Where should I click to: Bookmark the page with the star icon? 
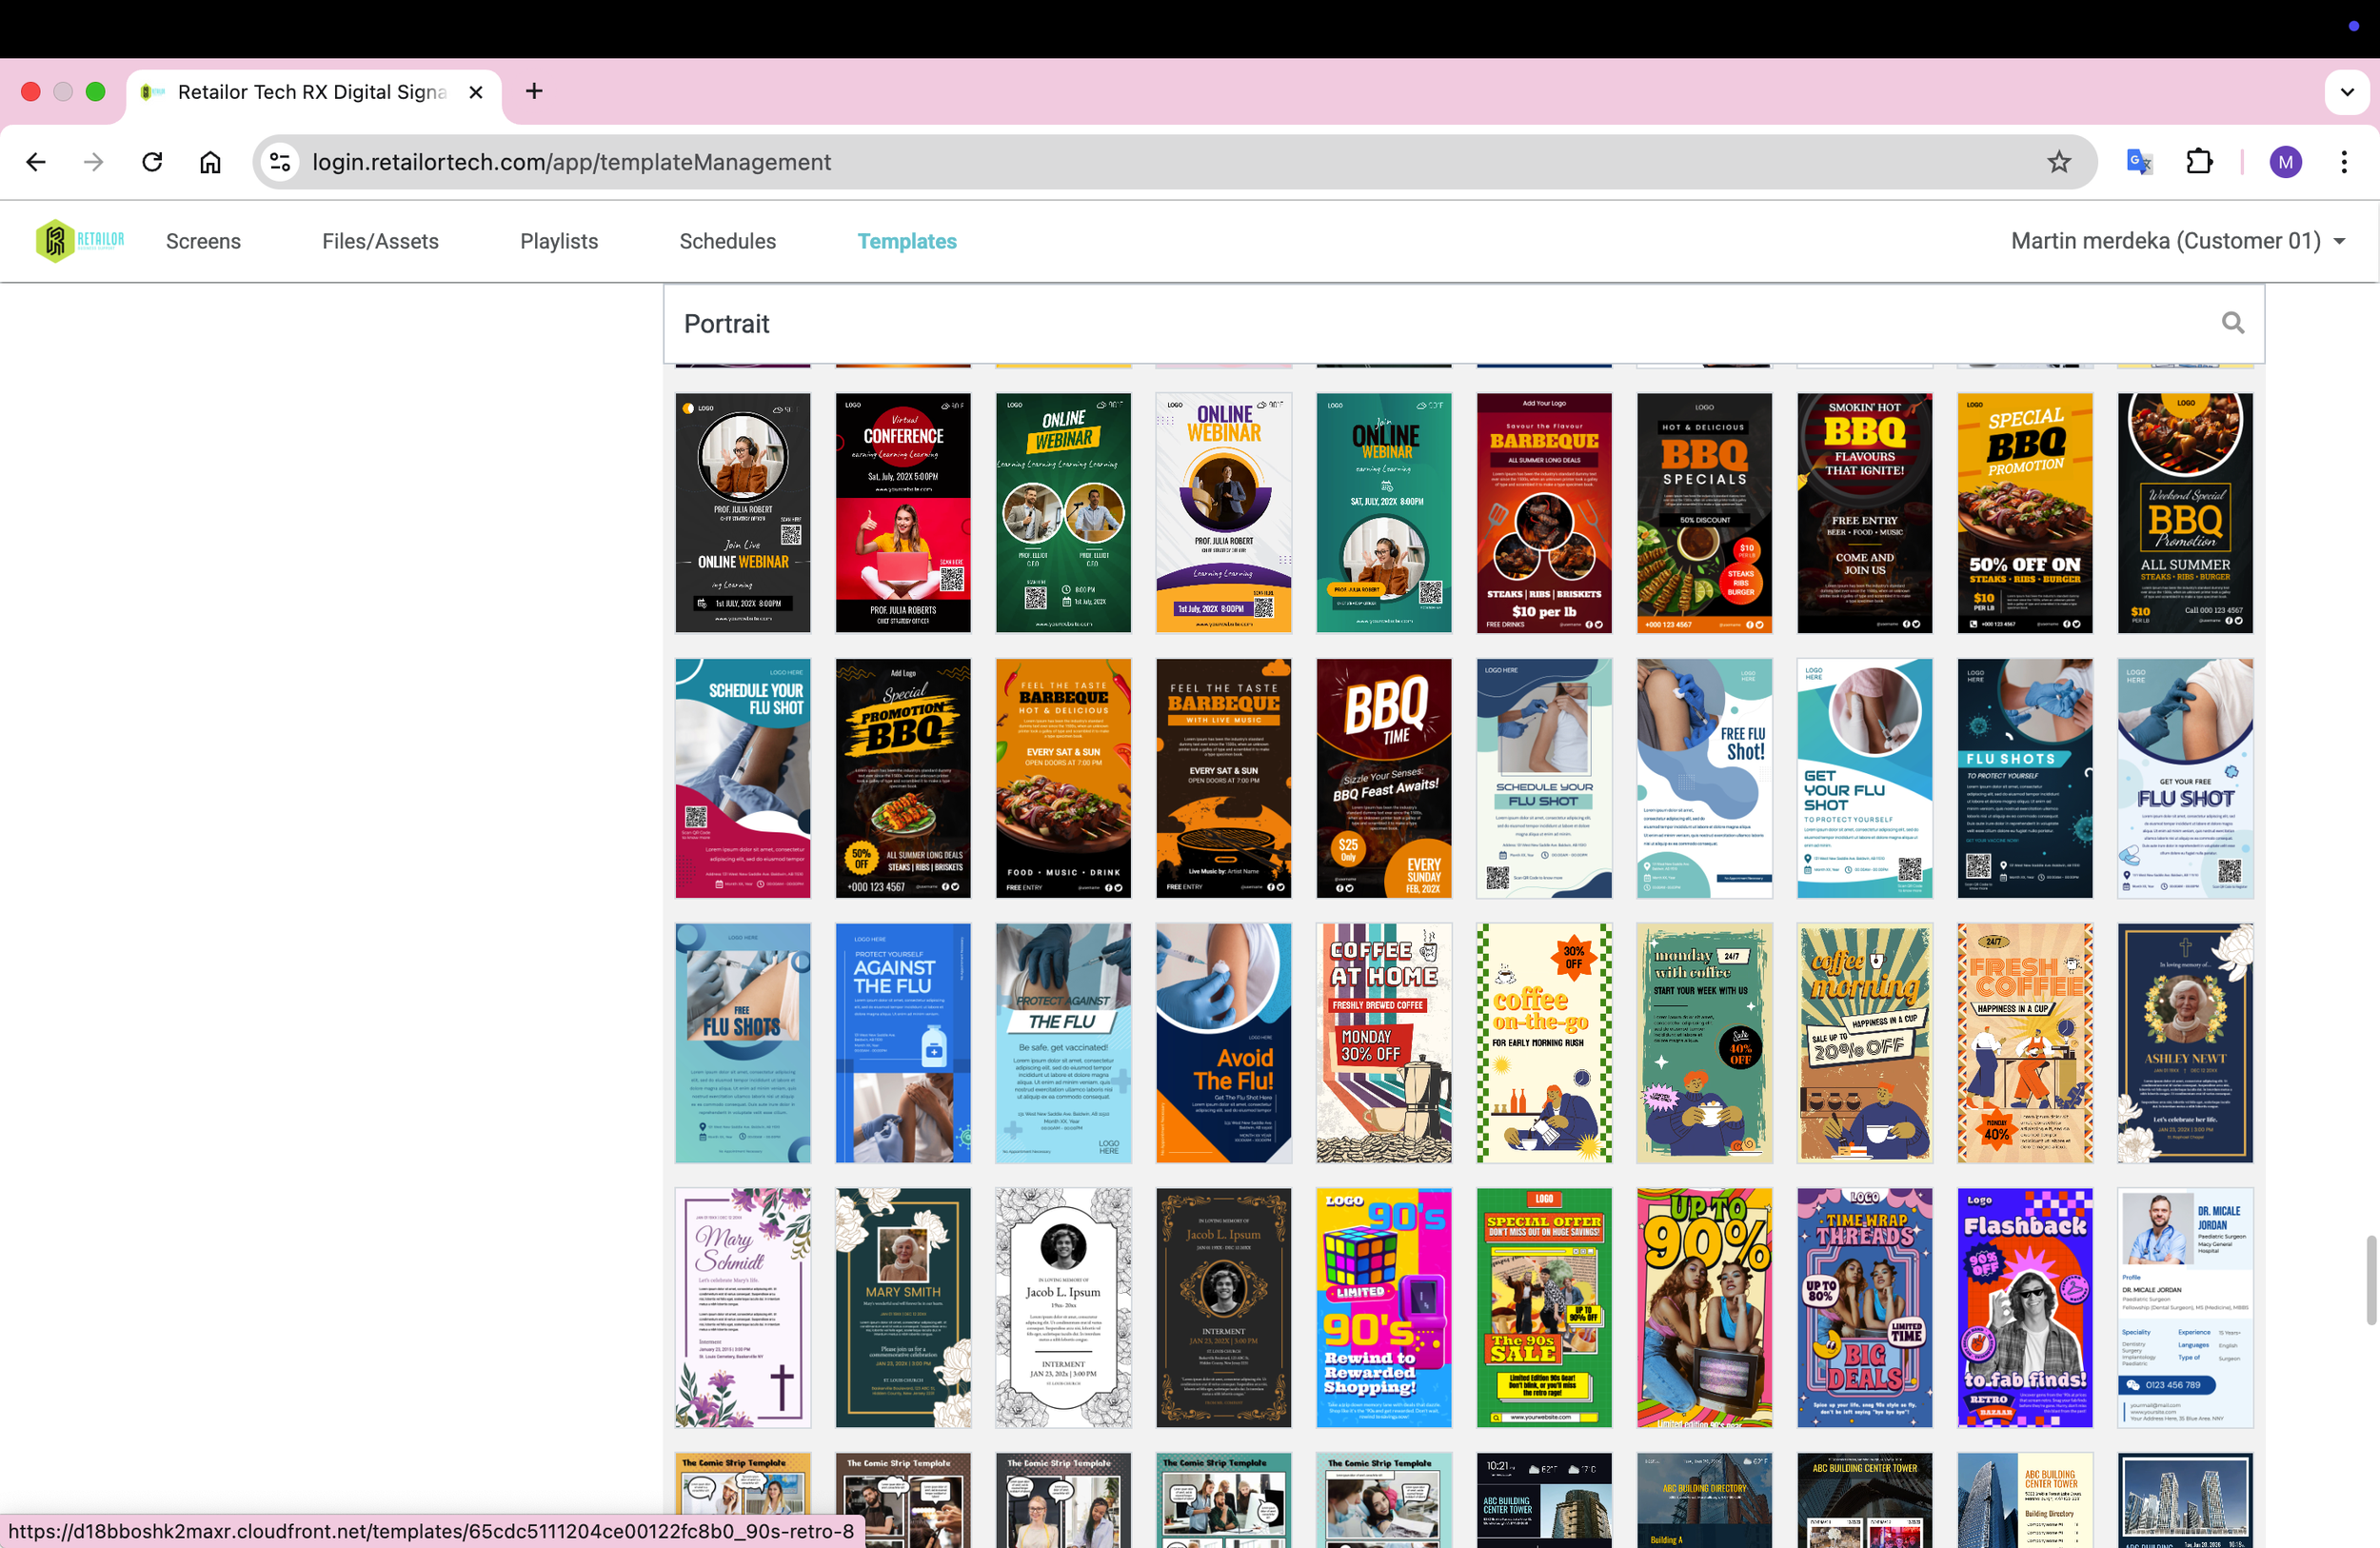(x=2059, y=161)
